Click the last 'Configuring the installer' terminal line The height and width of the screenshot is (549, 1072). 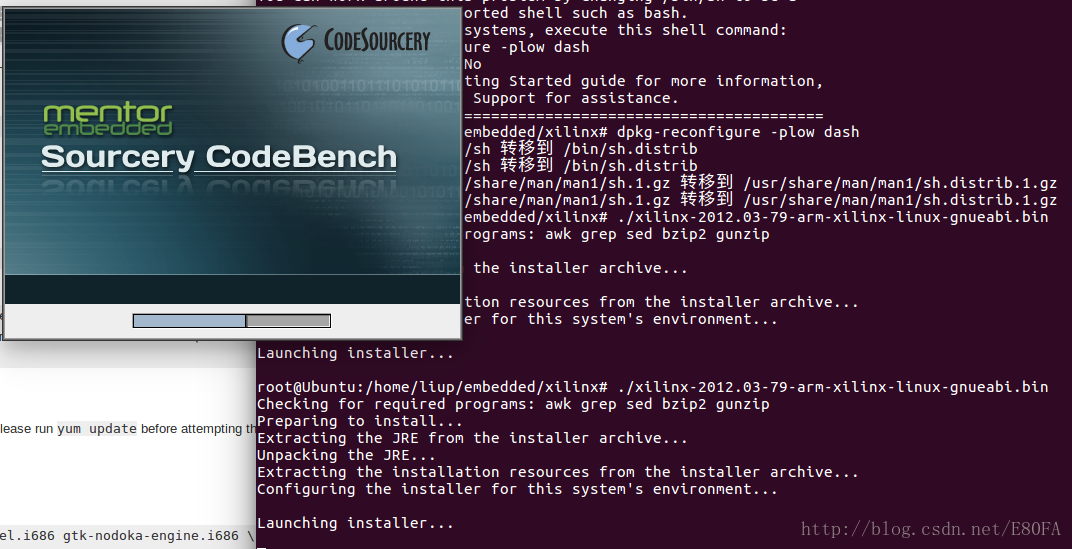point(517,490)
